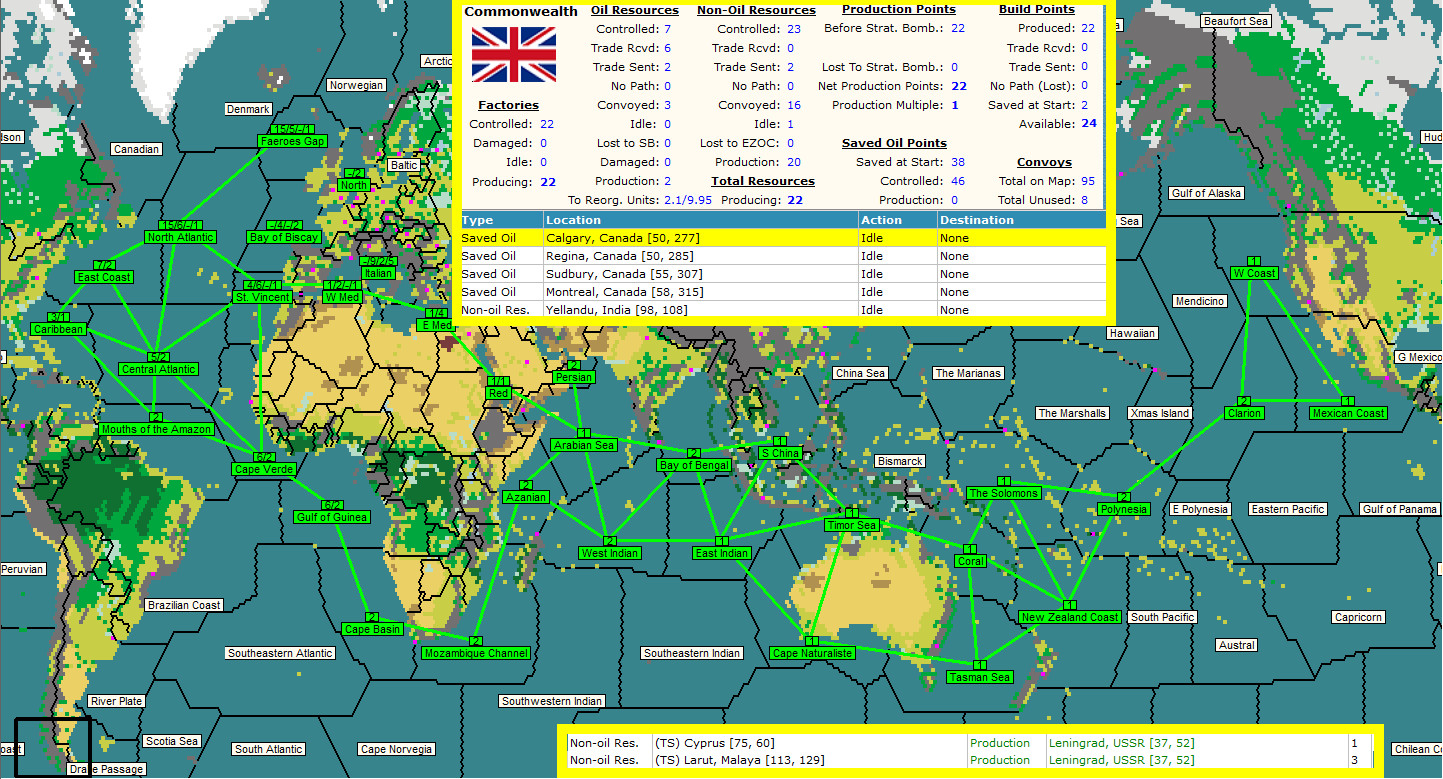
Task: Select the Regina, Canada saved oil row
Action: click(x=782, y=256)
